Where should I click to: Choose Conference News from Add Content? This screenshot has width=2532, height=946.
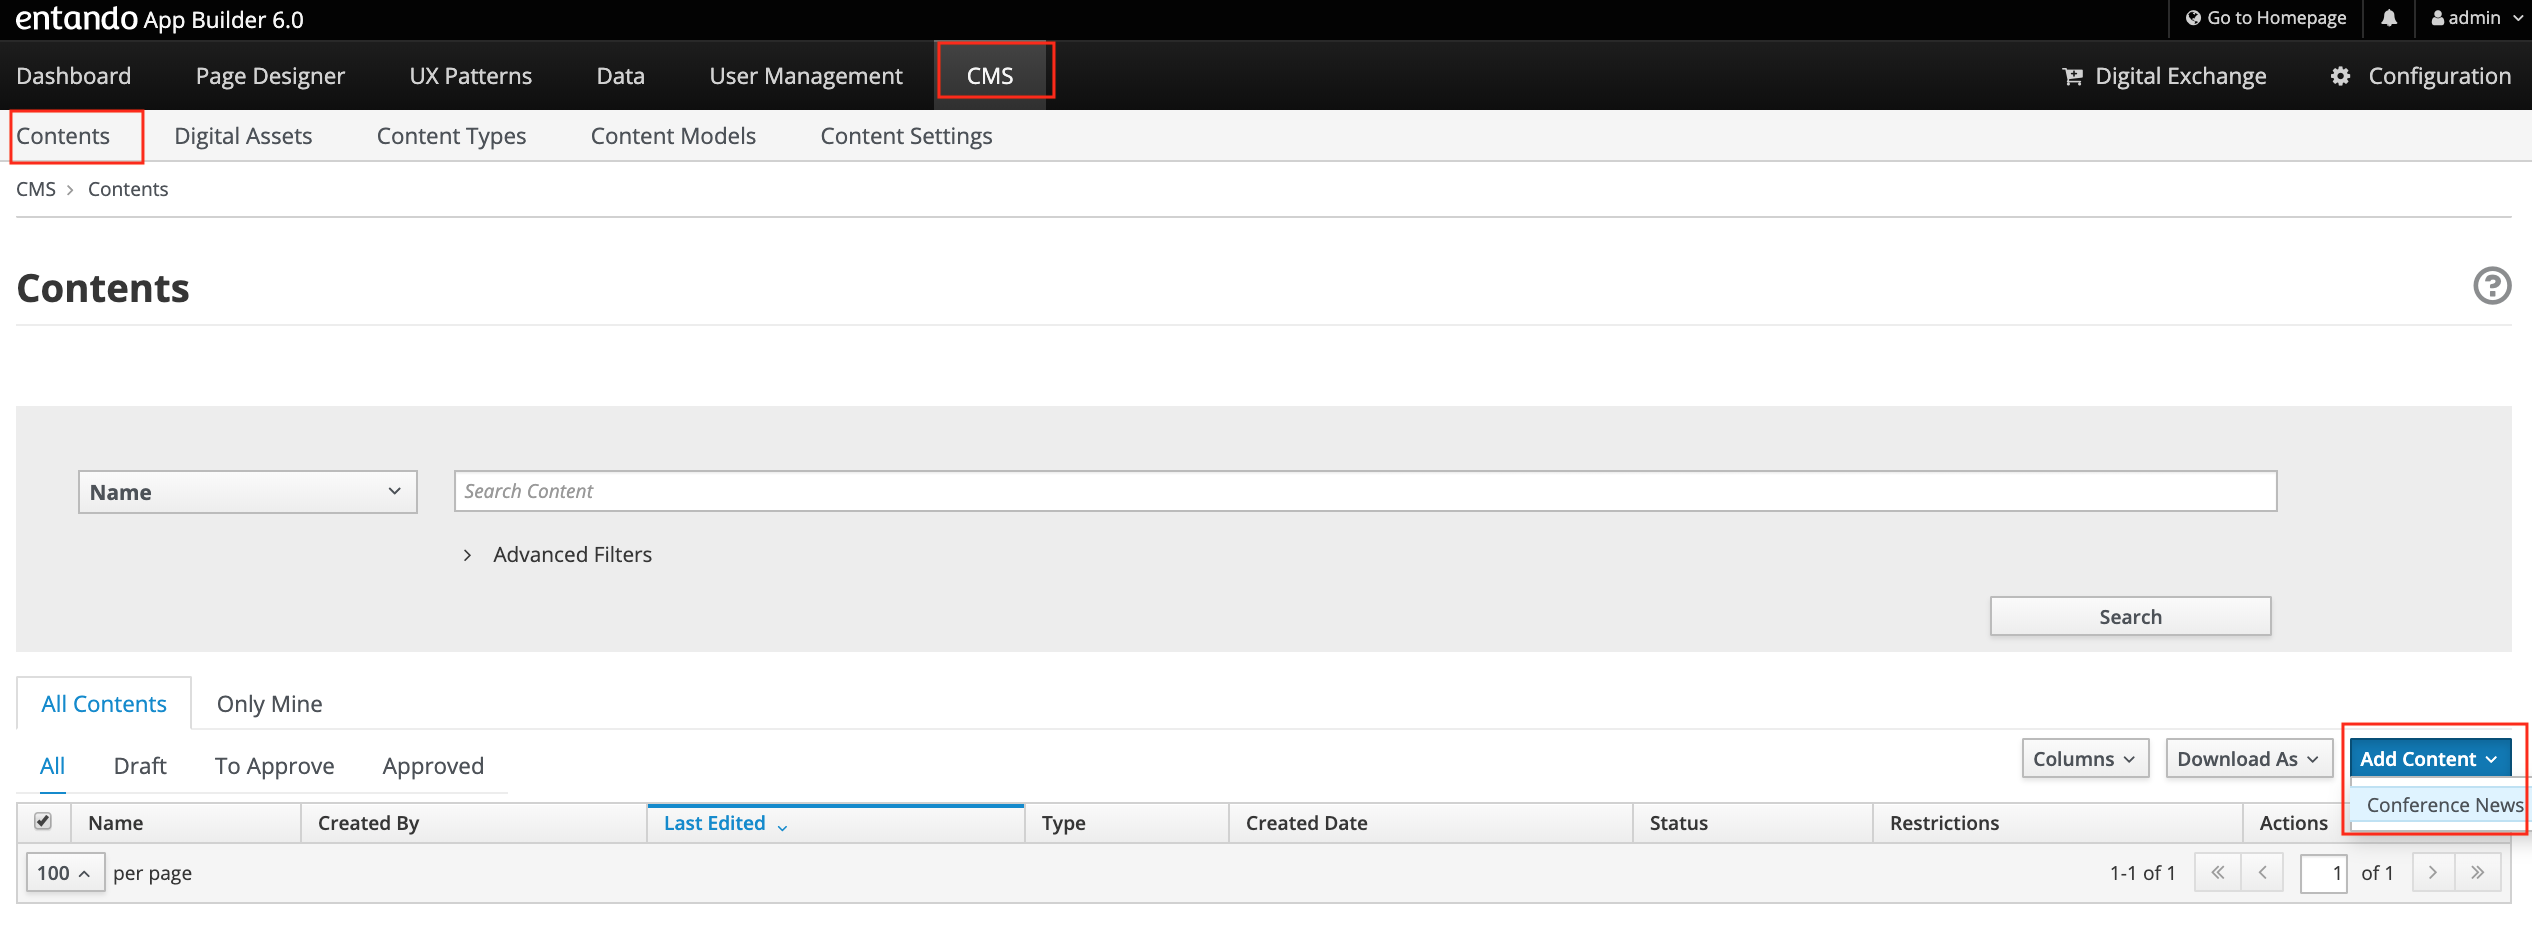pos(2443,805)
